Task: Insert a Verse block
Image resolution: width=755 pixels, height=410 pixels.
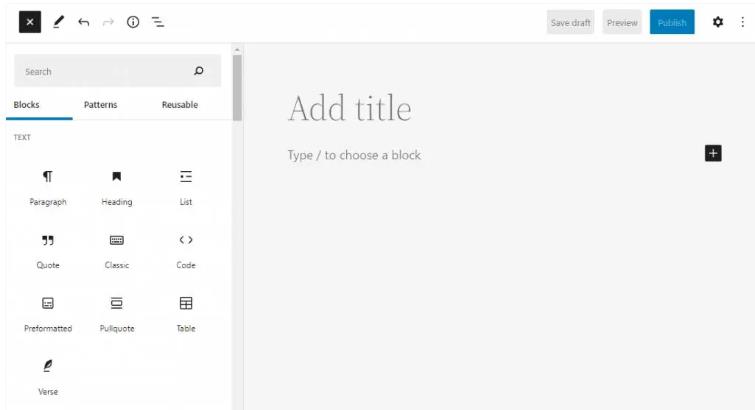Action: pos(47,376)
